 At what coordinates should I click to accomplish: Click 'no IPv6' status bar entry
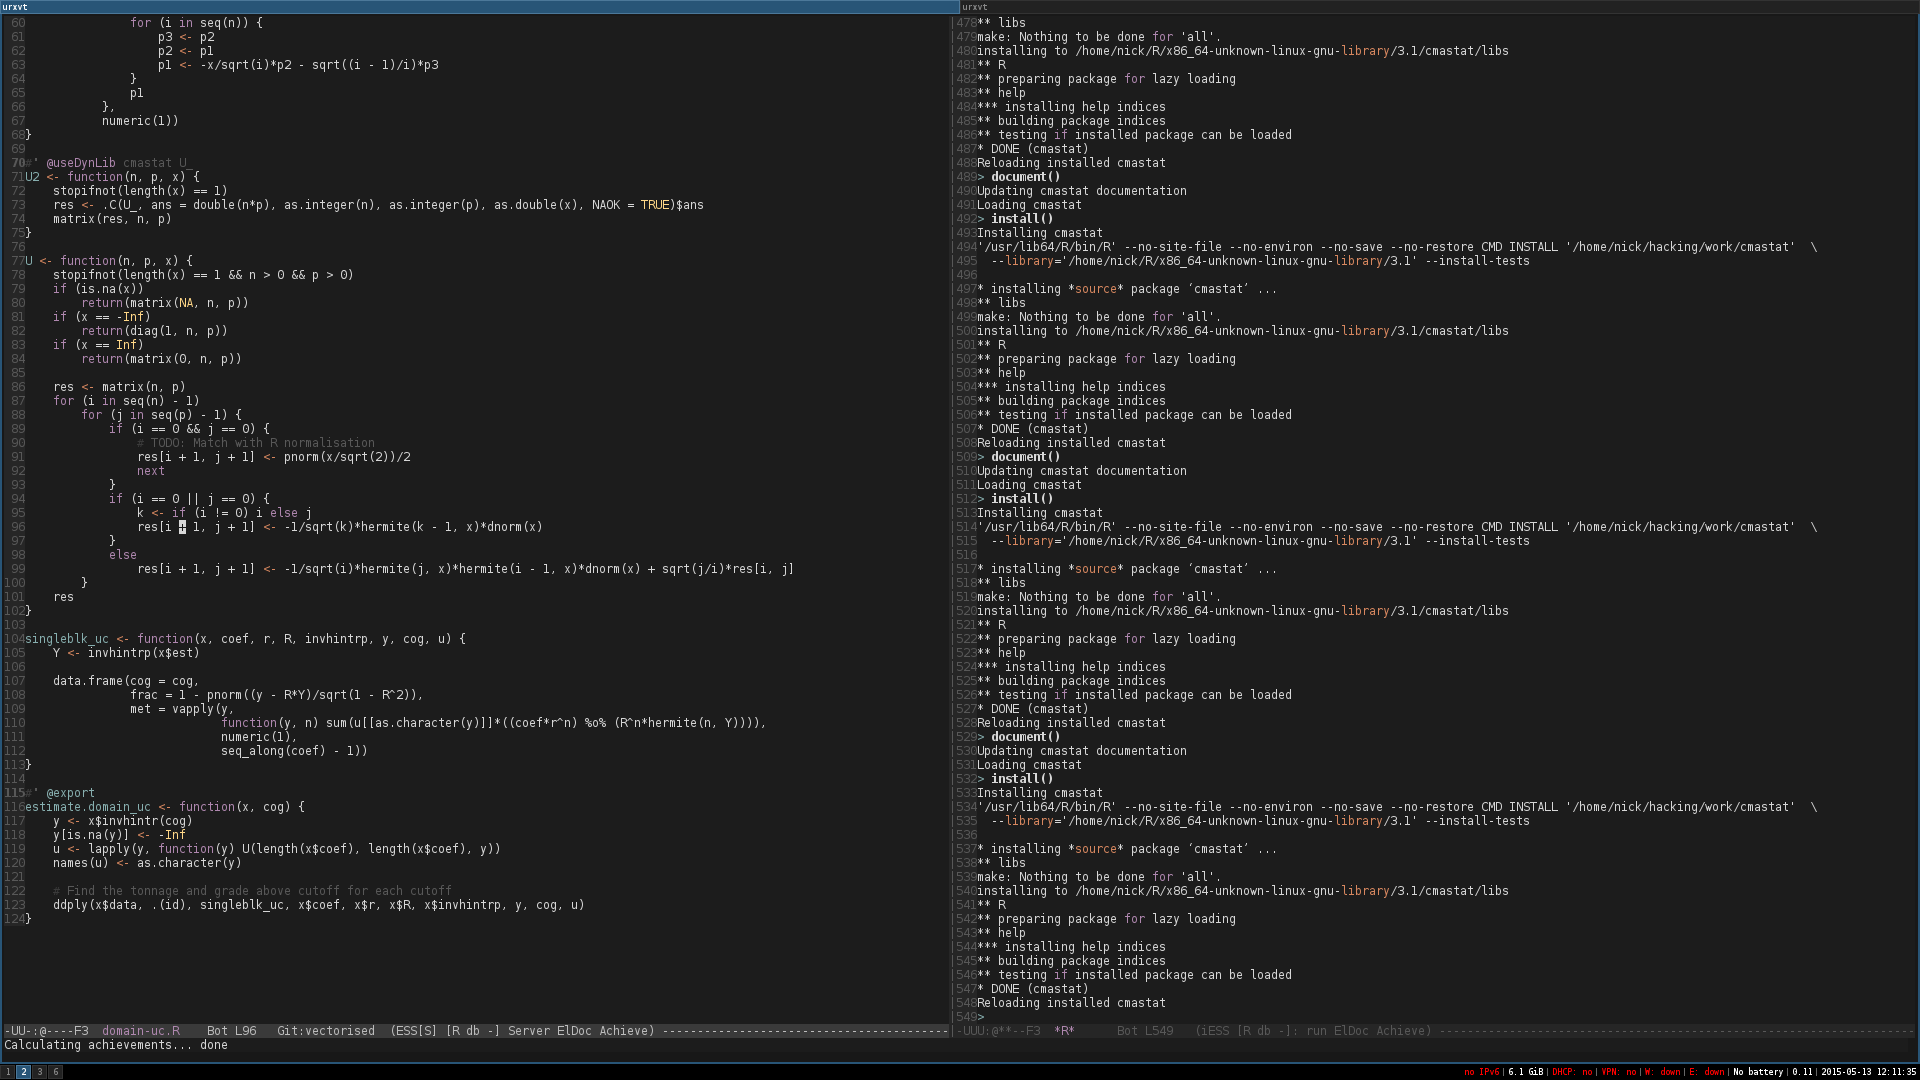(x=1482, y=1072)
